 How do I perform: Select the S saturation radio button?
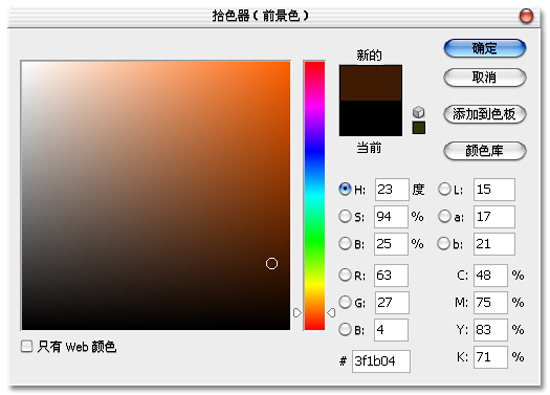(345, 216)
